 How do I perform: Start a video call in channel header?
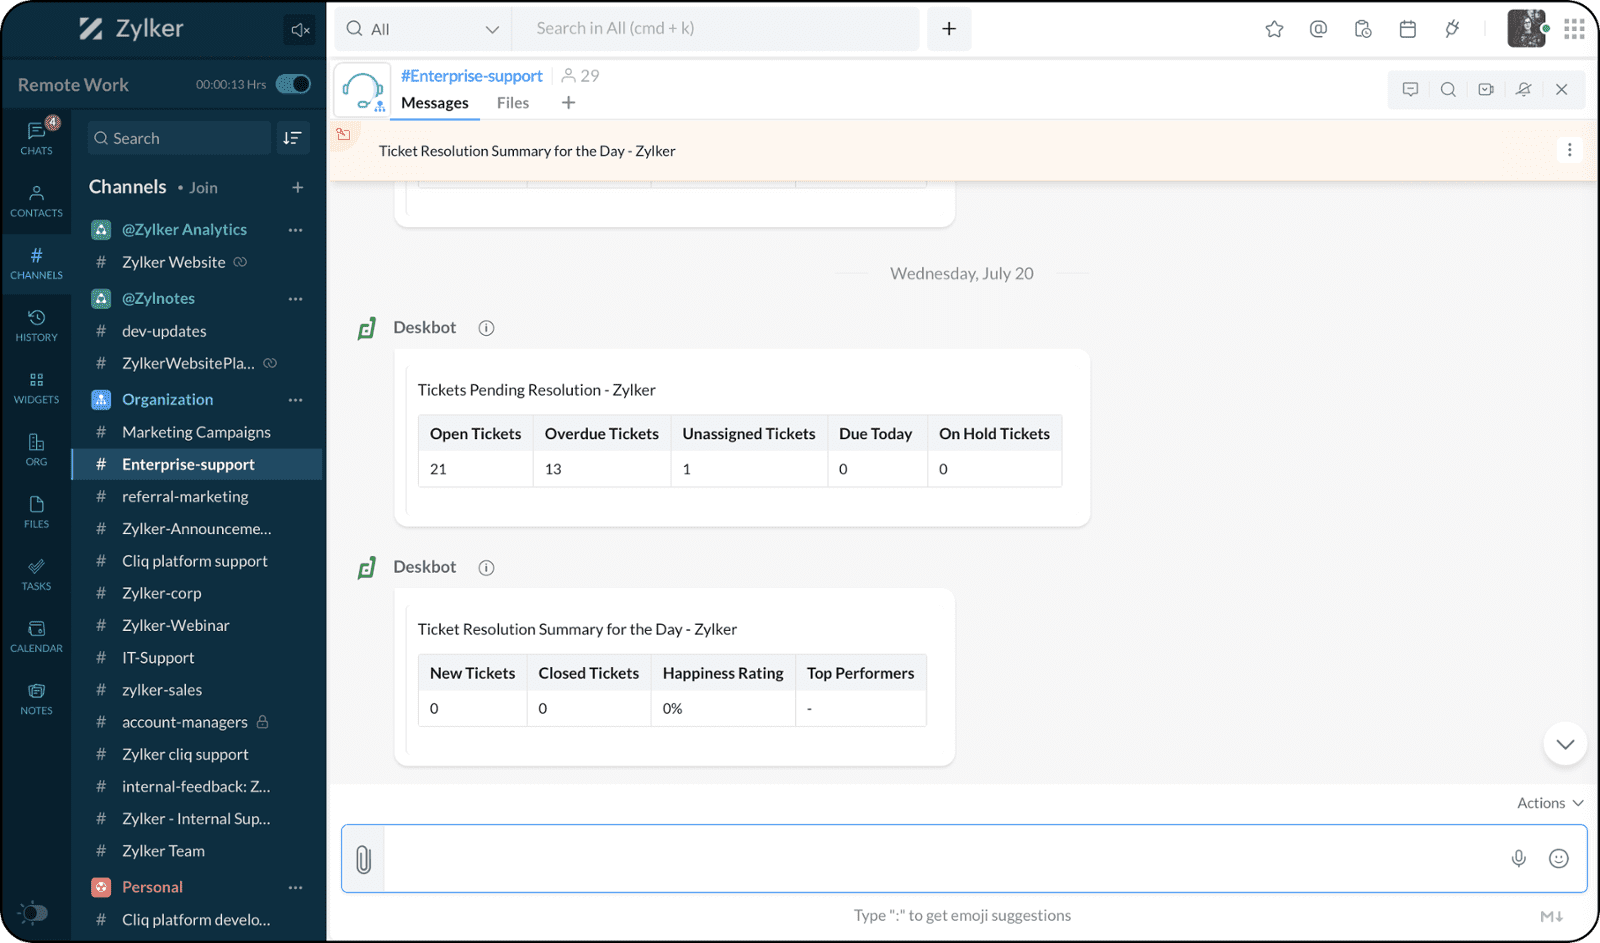point(1486,89)
